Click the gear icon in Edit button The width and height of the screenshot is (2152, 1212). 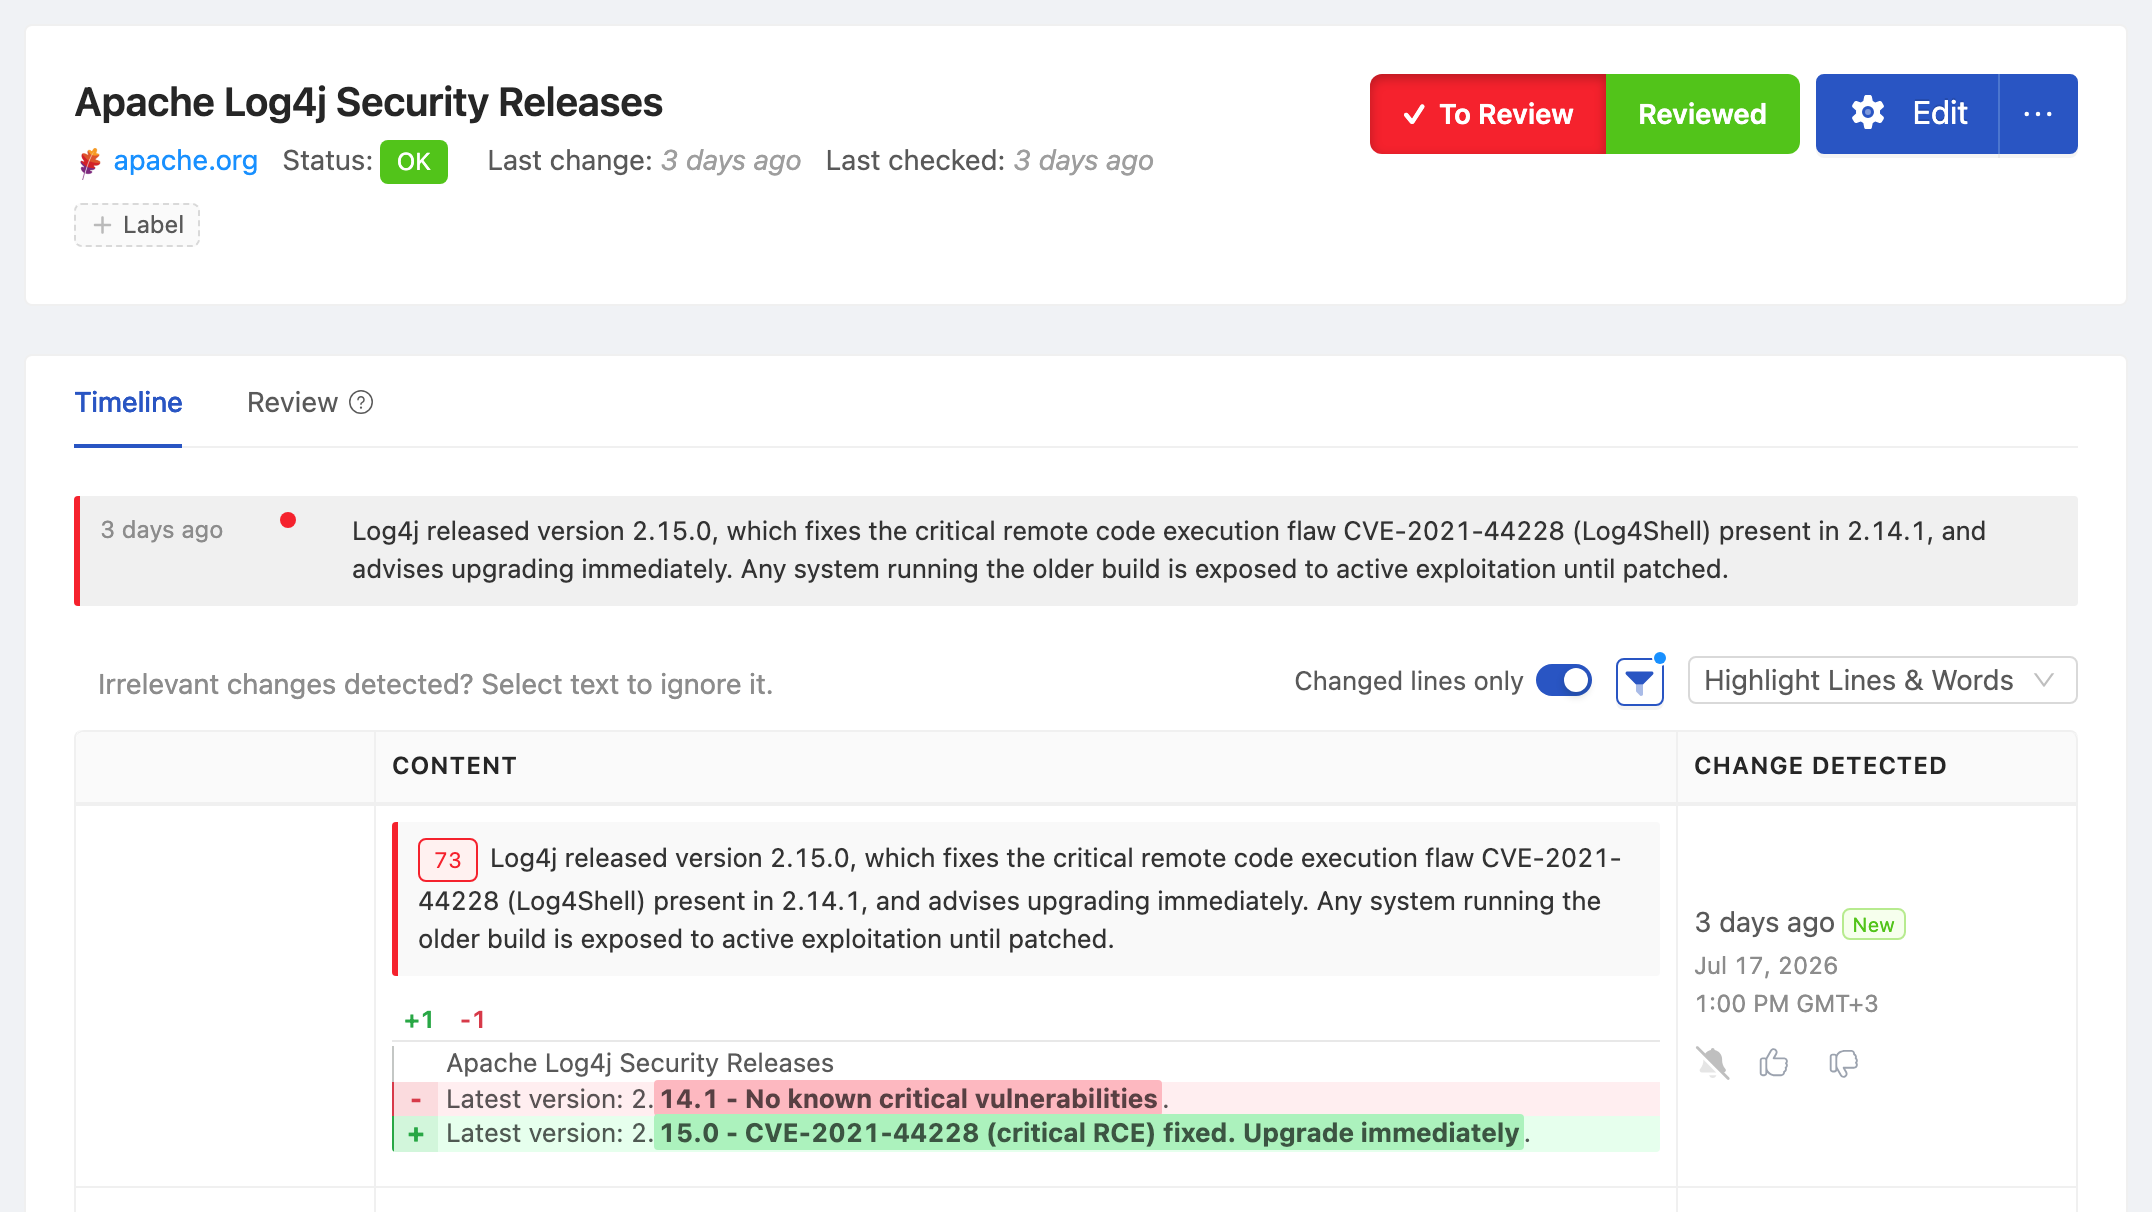1867,113
